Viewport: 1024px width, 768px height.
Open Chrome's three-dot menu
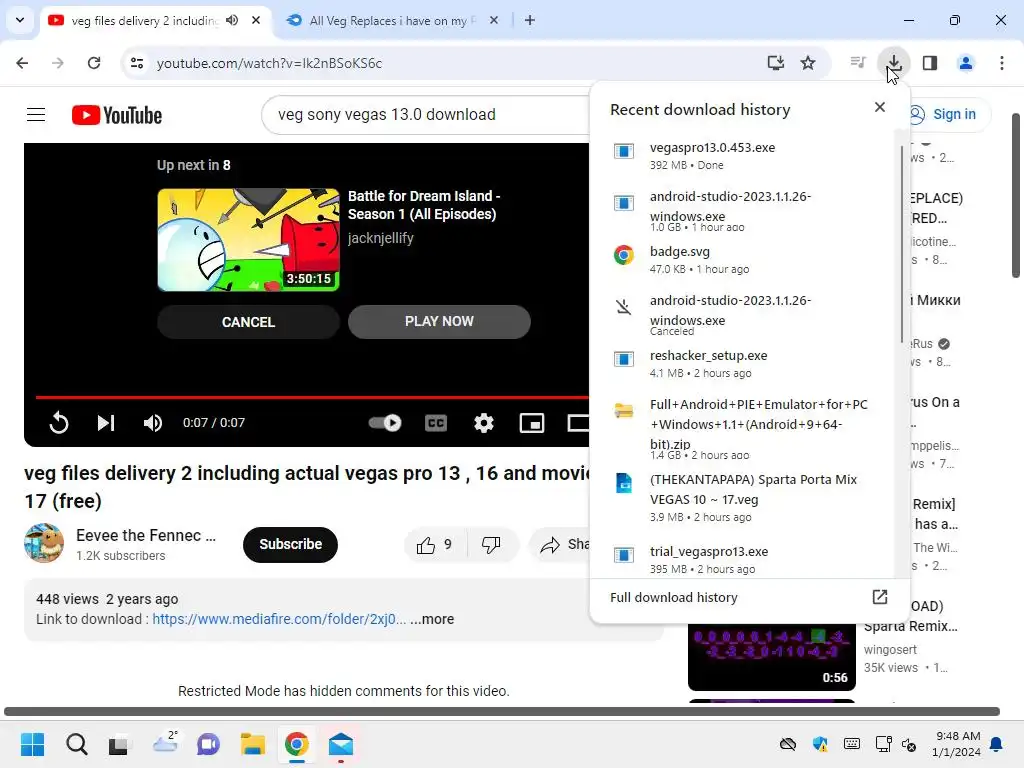point(1002,63)
